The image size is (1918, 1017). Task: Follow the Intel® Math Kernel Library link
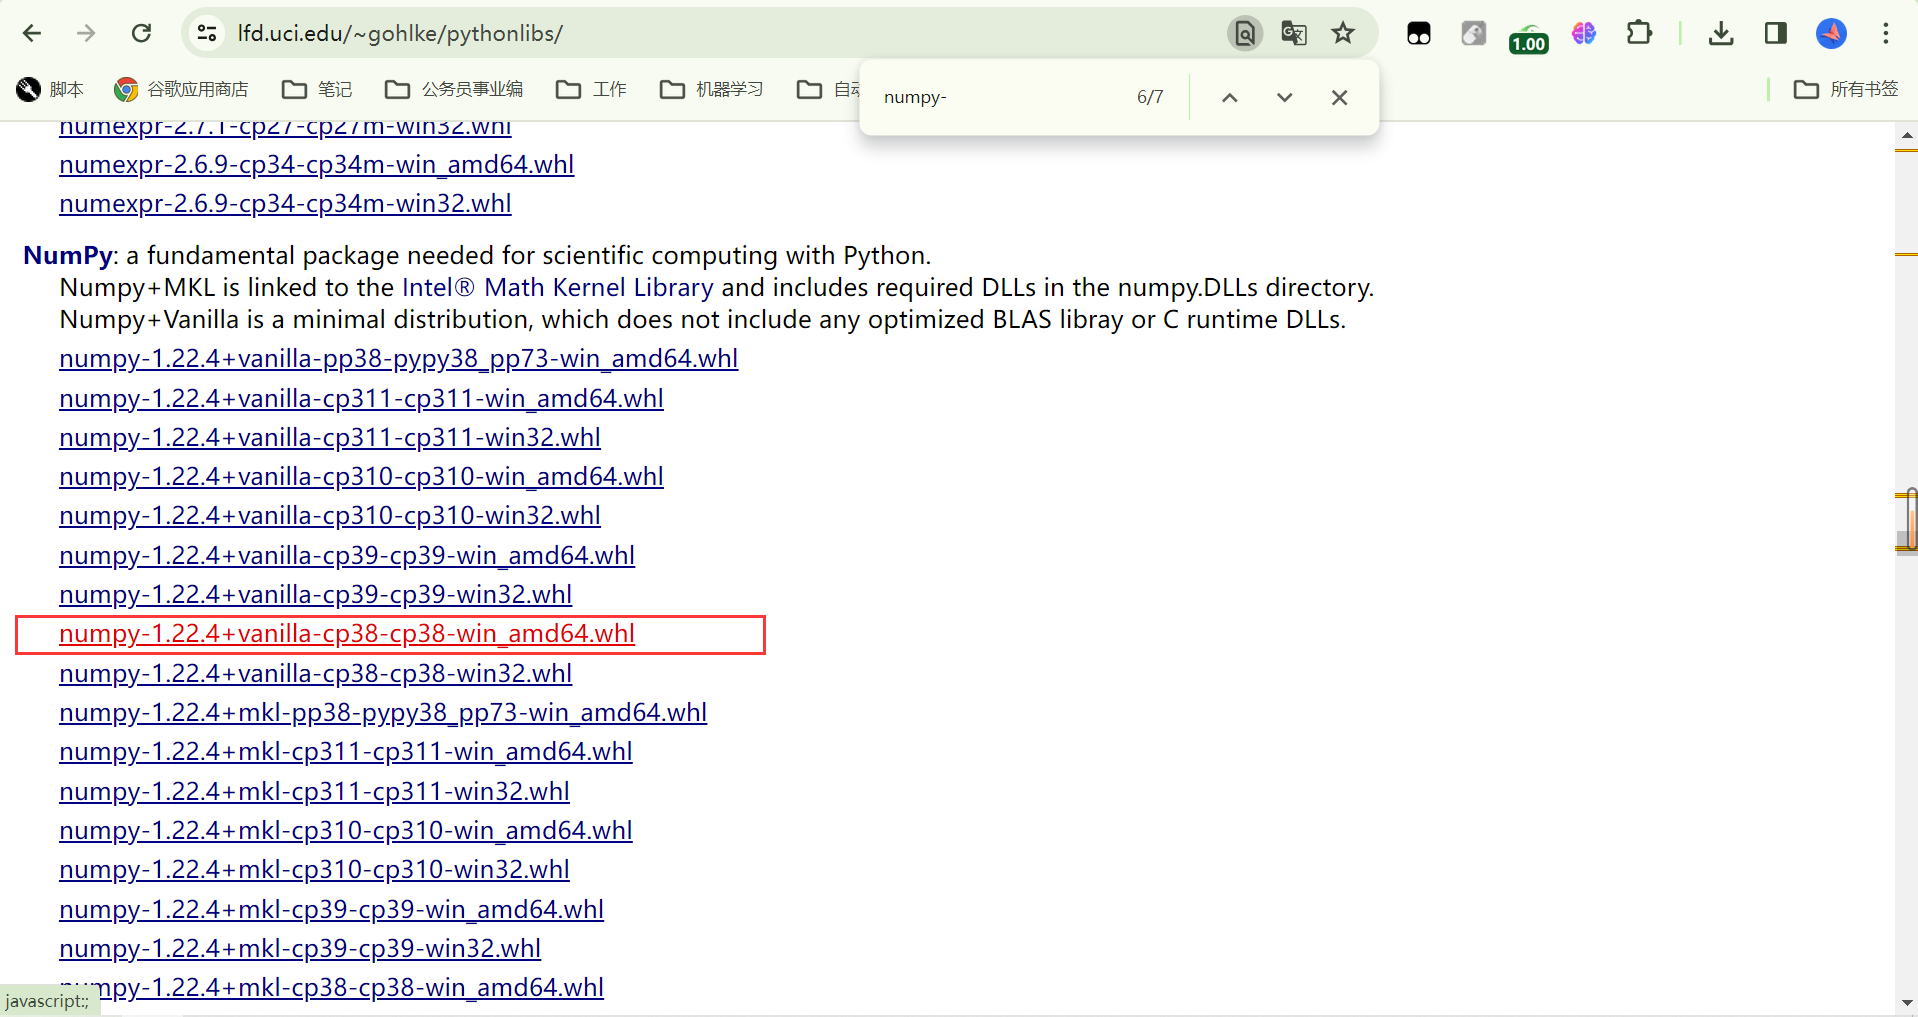pos(558,287)
